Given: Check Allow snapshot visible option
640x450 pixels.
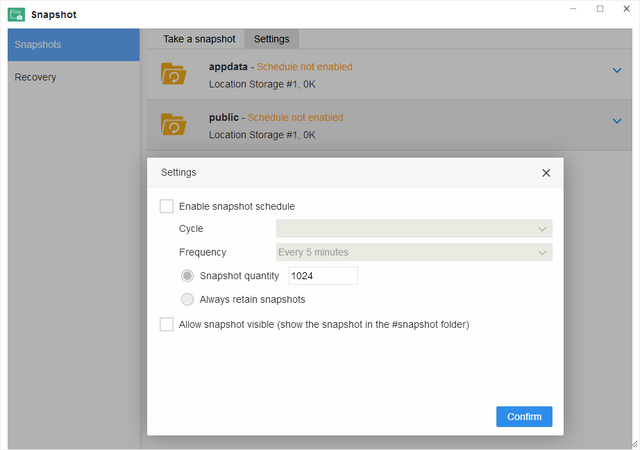Looking at the screenshot, I should tap(167, 324).
